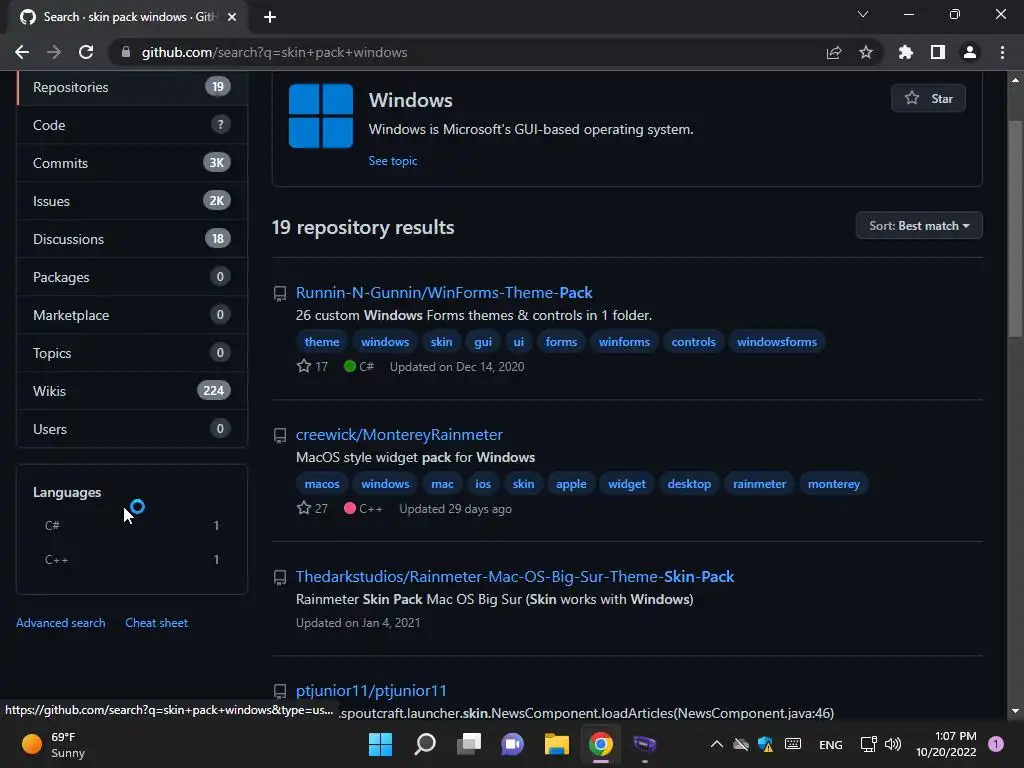This screenshot has width=1024, height=768.
Task: Select the Marketplace search filter
Action: [x=132, y=315]
